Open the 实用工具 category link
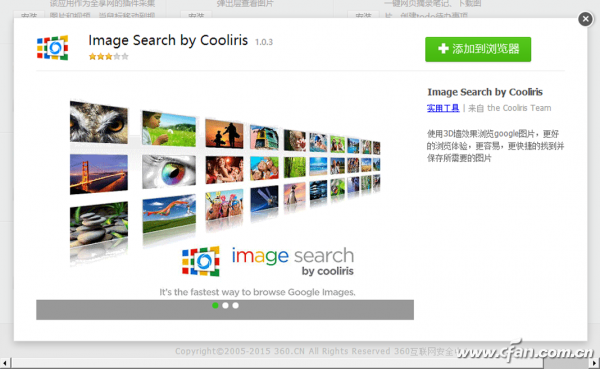The height and width of the screenshot is (369, 600). (x=443, y=108)
